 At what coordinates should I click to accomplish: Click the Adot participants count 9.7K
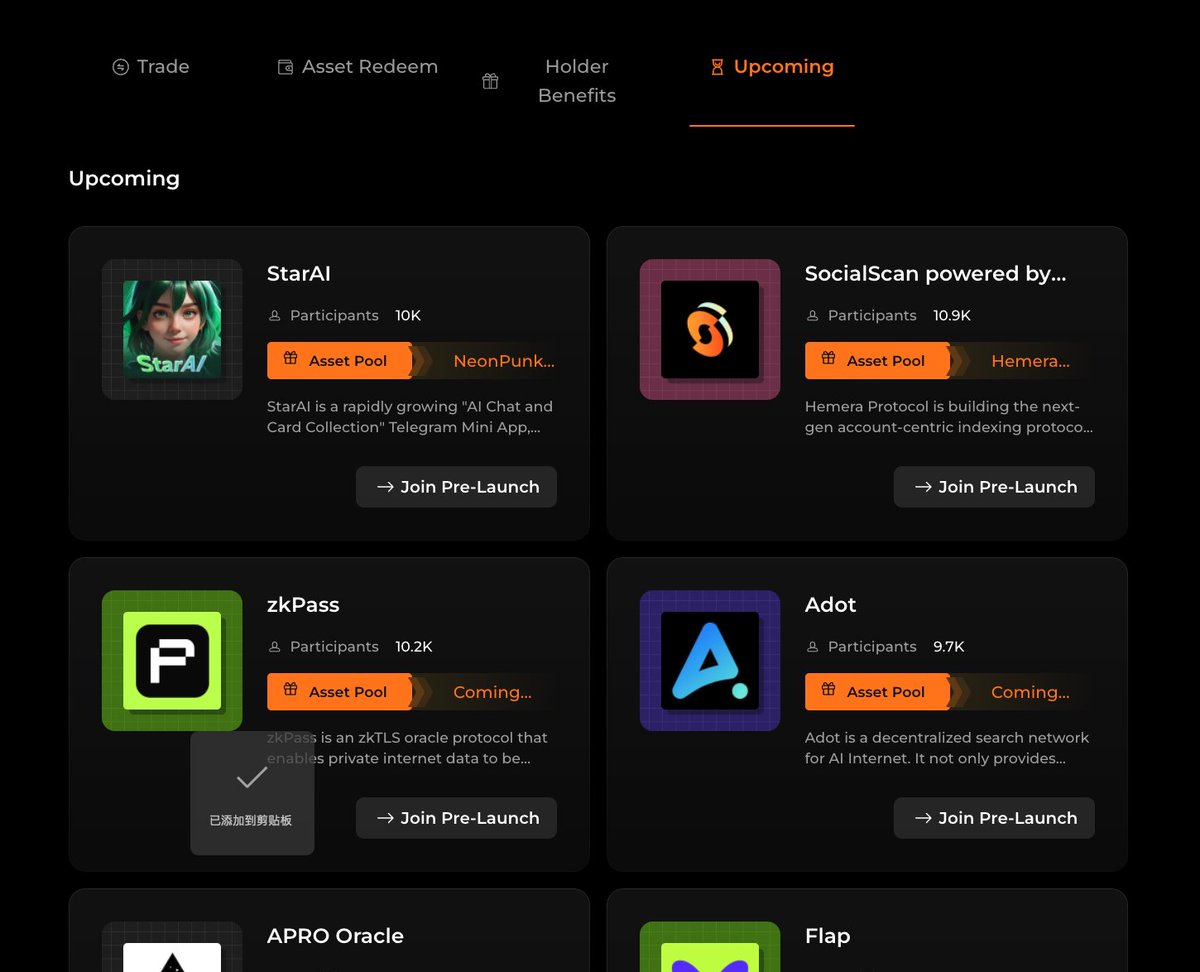[949, 646]
